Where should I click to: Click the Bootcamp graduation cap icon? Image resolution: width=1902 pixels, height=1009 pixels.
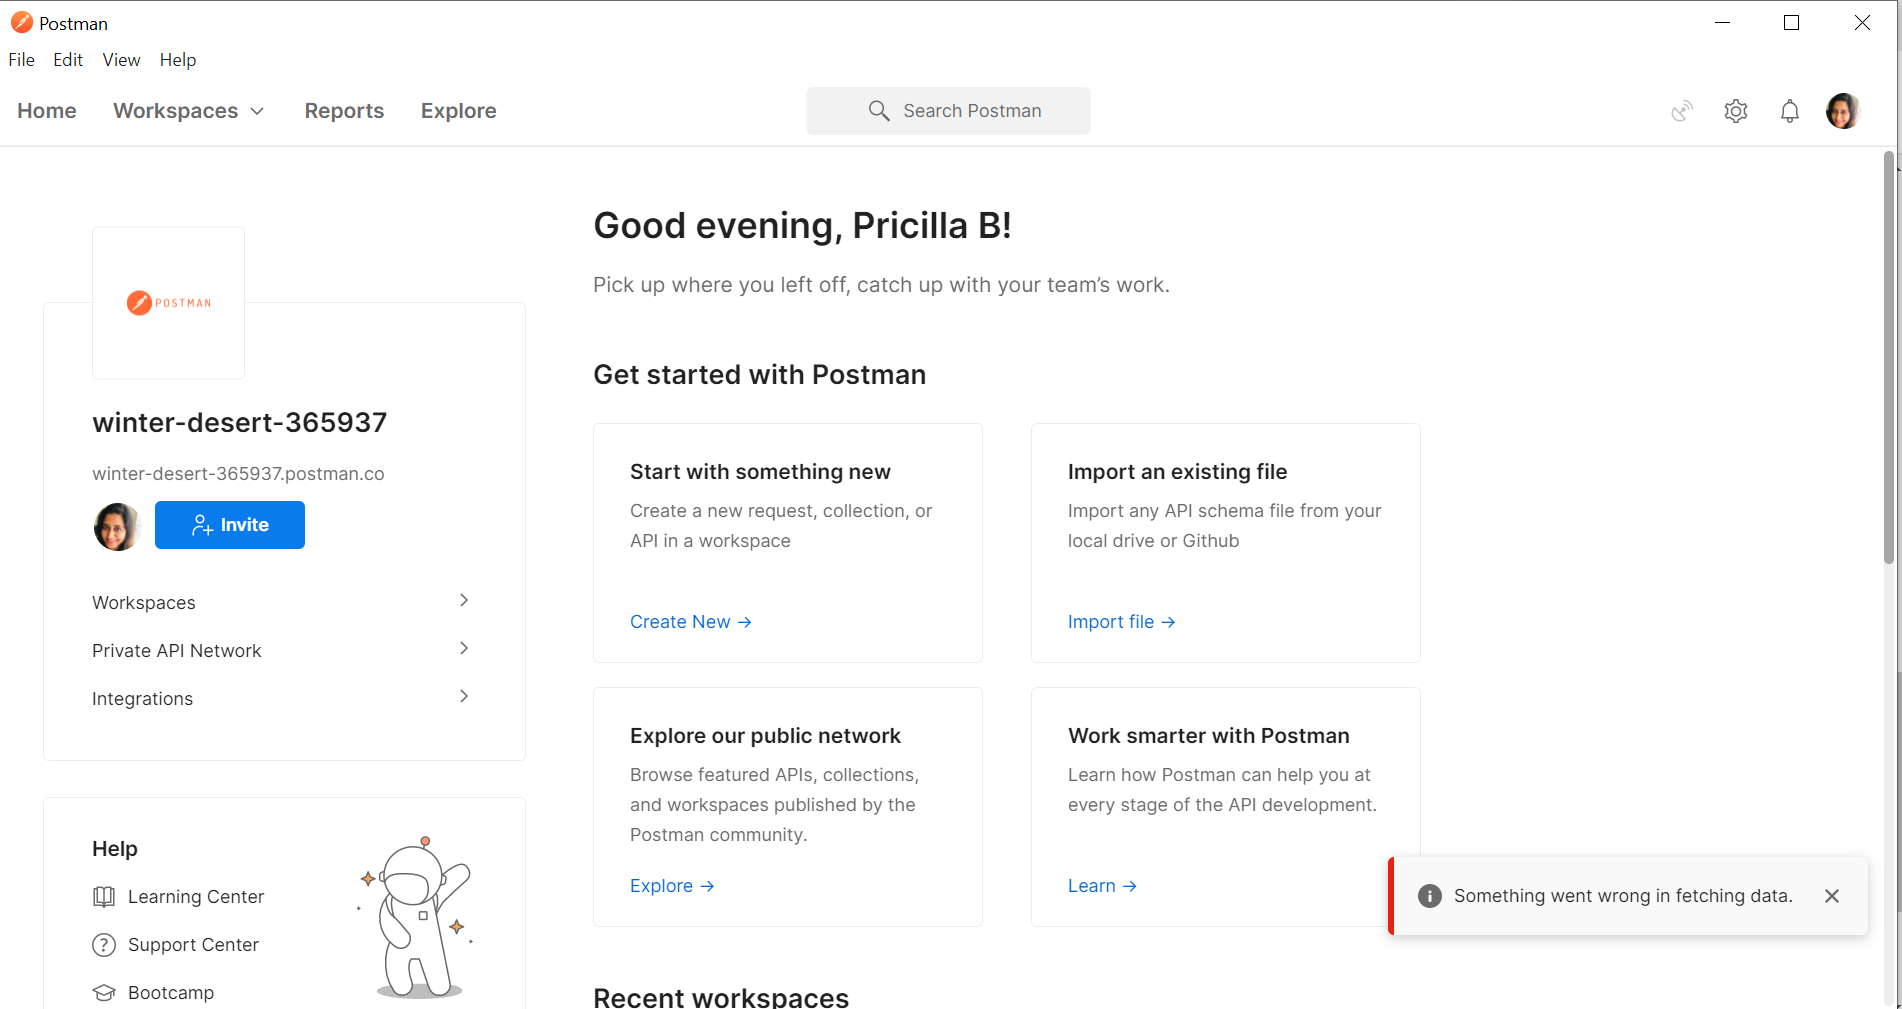[x=104, y=993]
